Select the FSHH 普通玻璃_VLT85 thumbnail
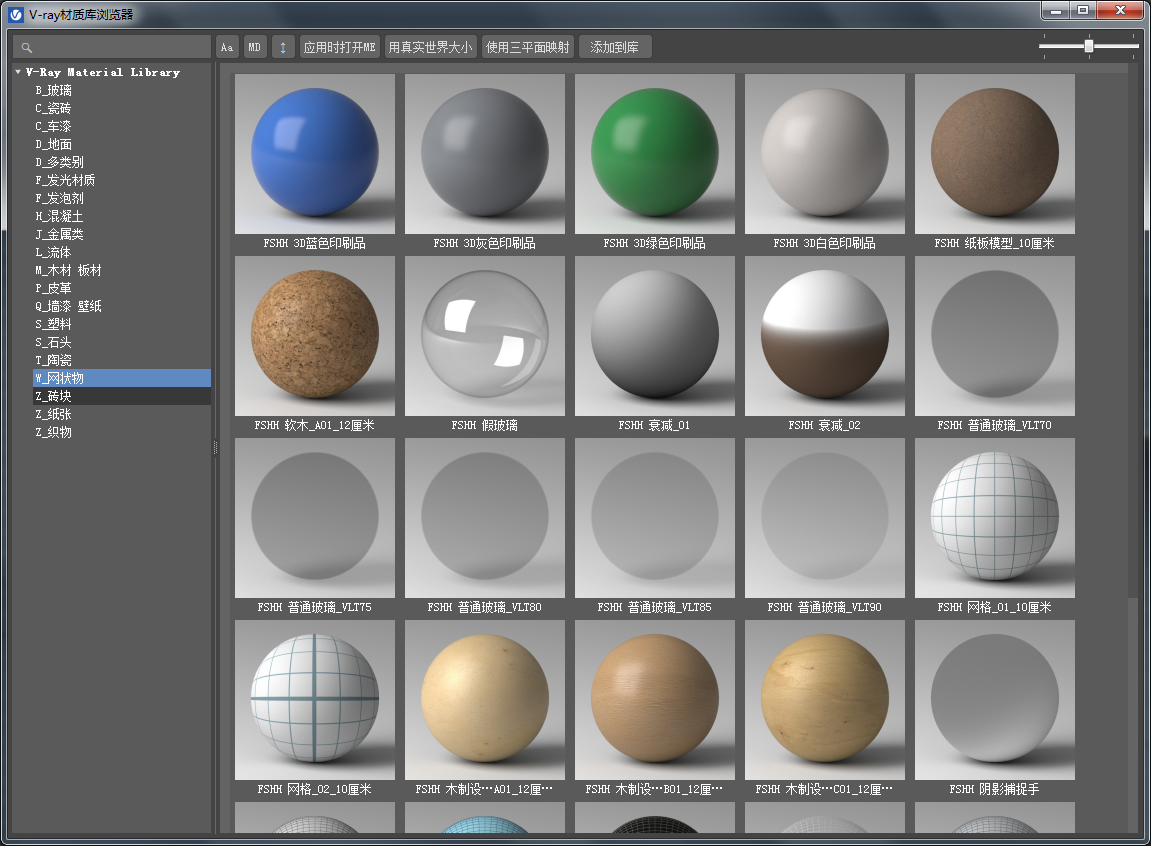Image resolution: width=1151 pixels, height=846 pixels. click(x=655, y=518)
